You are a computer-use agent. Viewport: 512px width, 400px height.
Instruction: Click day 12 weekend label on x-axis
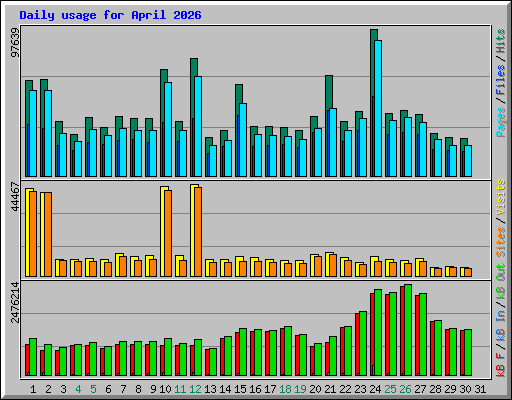pyautogui.click(x=195, y=389)
